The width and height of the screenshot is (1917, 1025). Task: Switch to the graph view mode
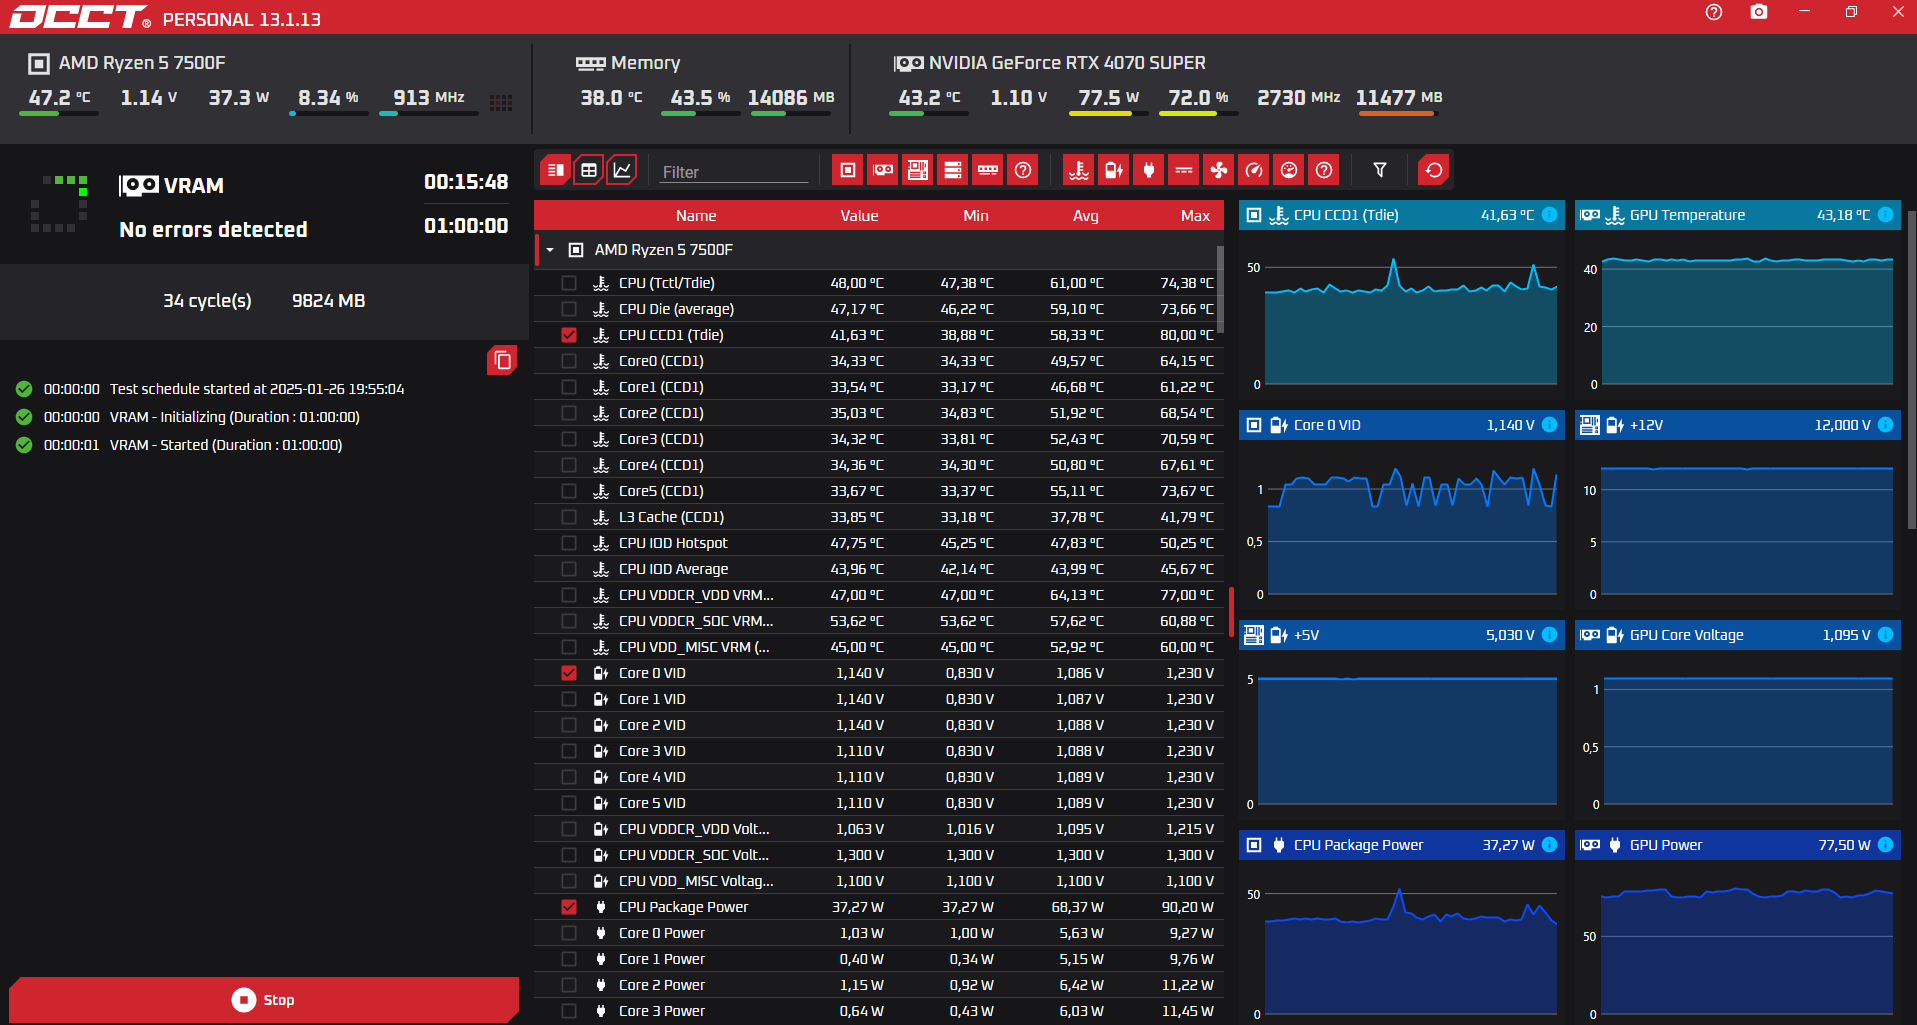click(x=622, y=170)
